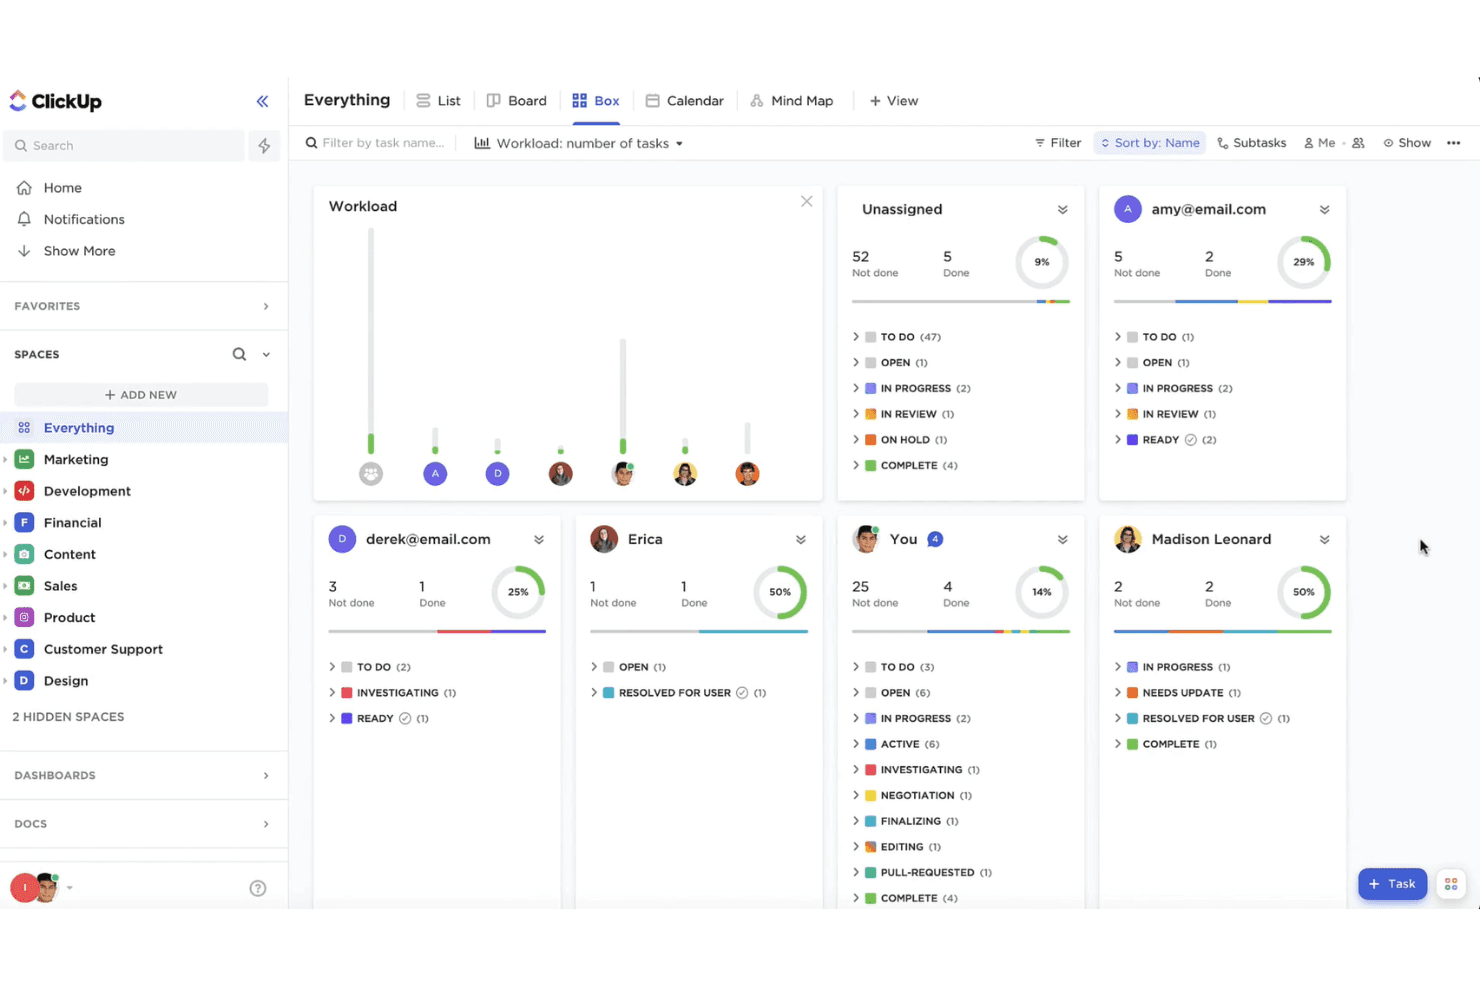Collapse the sidebar with the double-chevron icon
Viewport: 1480px width, 987px height.
[x=262, y=101]
